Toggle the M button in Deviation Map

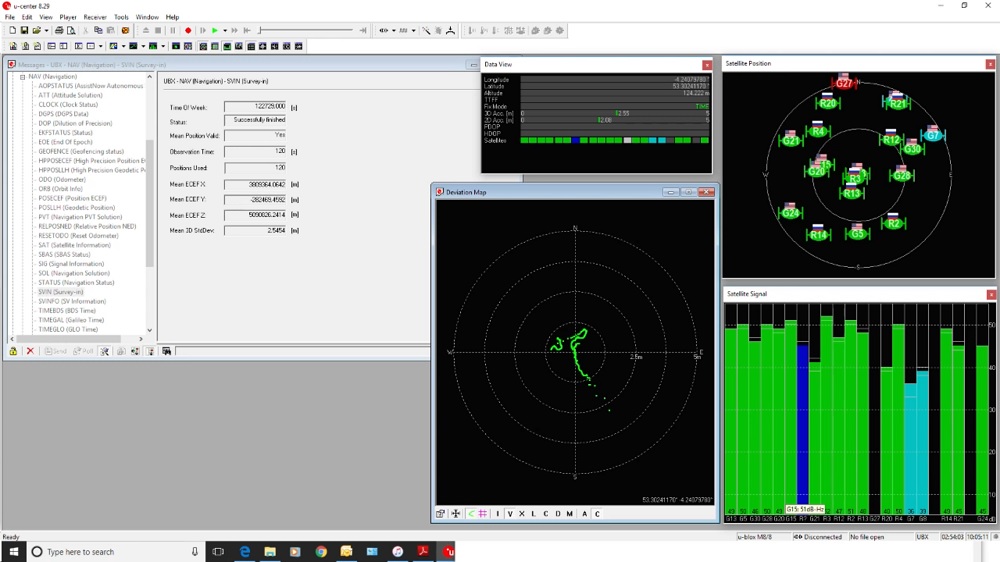coord(570,514)
